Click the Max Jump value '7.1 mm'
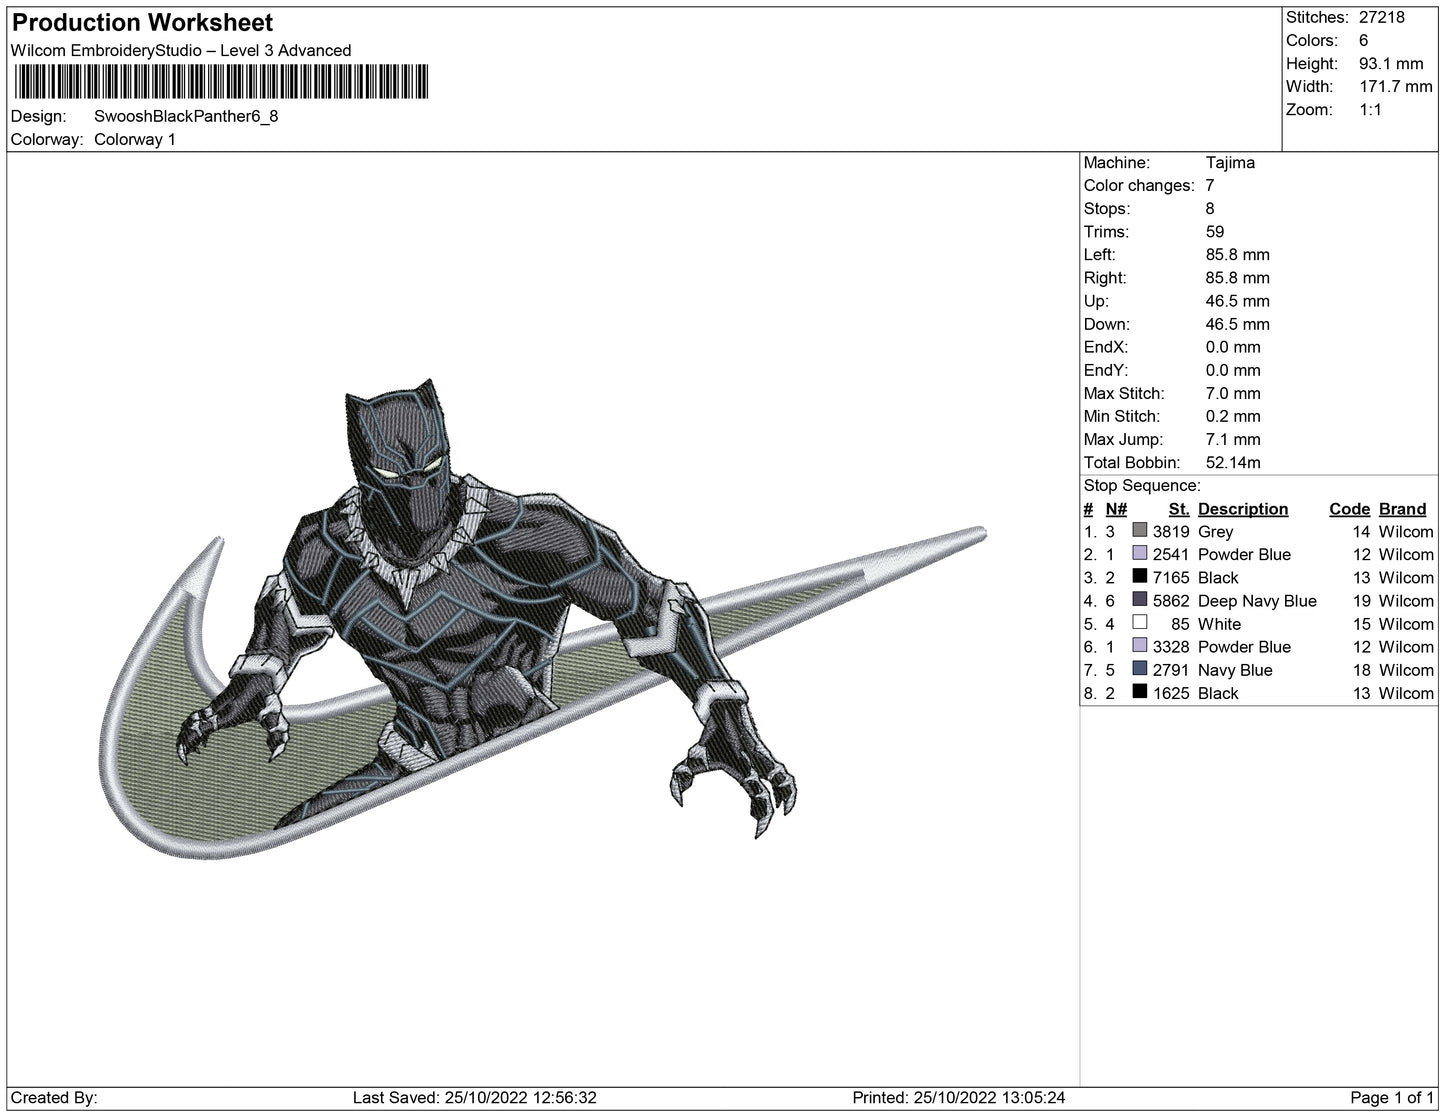The width and height of the screenshot is (1445, 1112). point(1233,439)
